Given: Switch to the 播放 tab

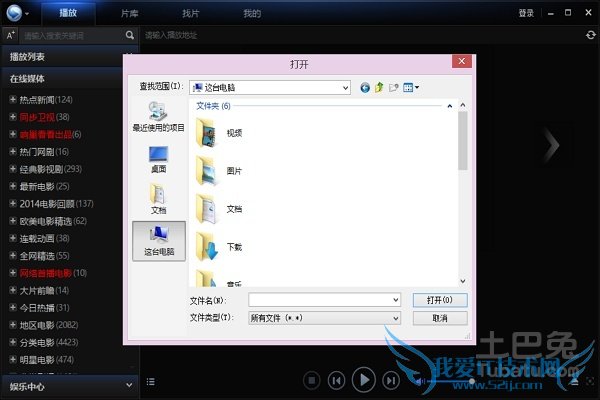Looking at the screenshot, I should coord(68,13).
